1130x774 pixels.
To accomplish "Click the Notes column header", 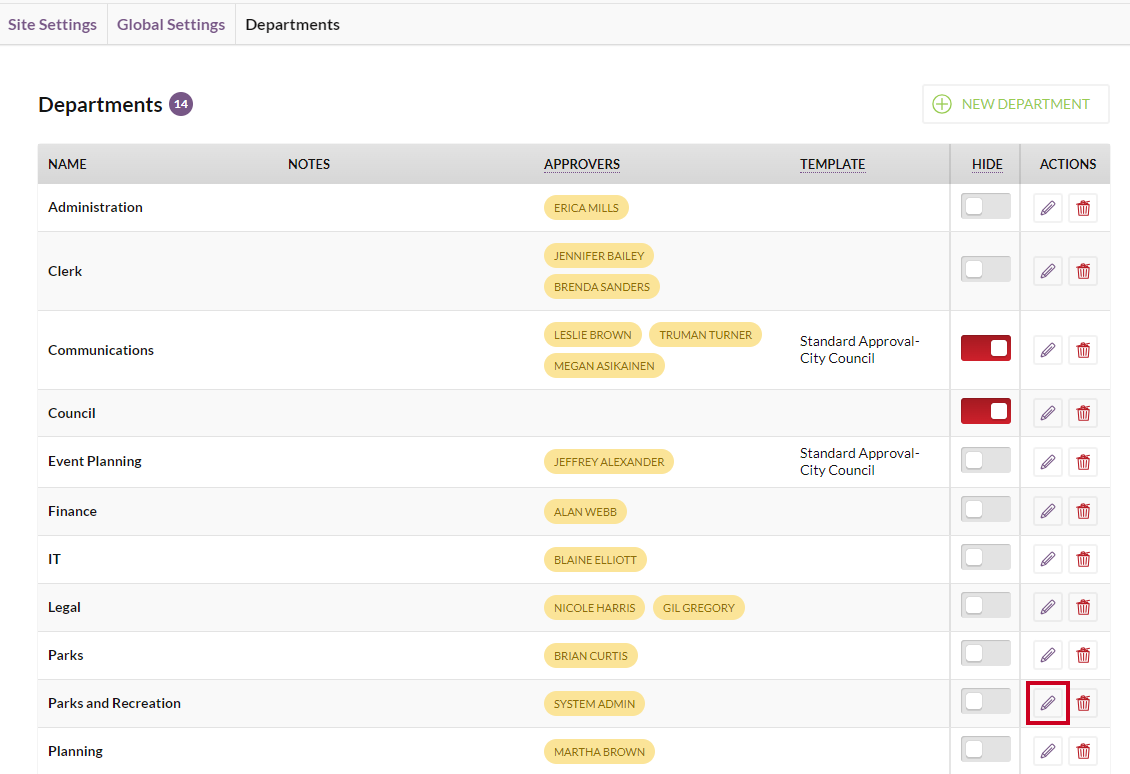I will [x=308, y=164].
